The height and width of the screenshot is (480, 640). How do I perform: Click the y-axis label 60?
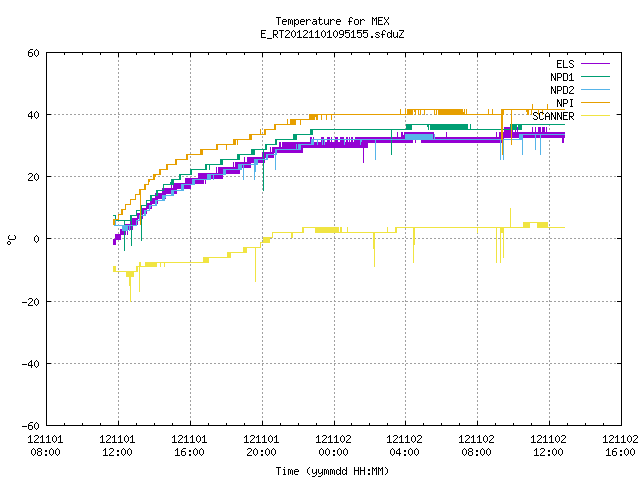point(33,53)
